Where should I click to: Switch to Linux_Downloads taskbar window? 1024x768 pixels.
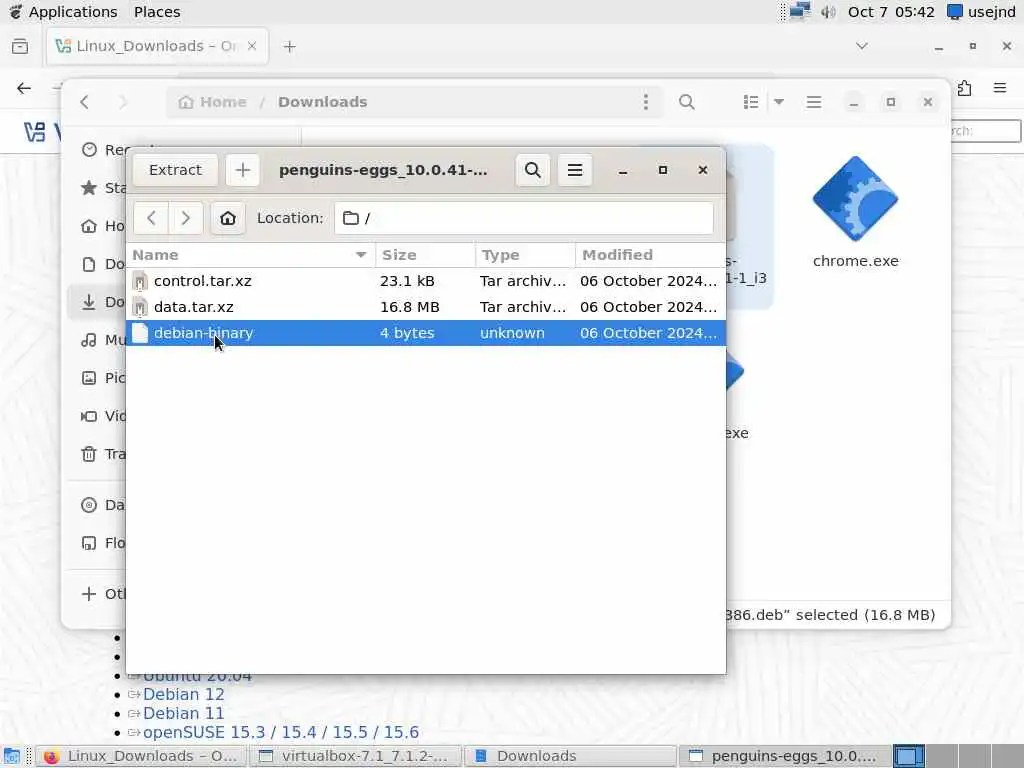click(140, 756)
